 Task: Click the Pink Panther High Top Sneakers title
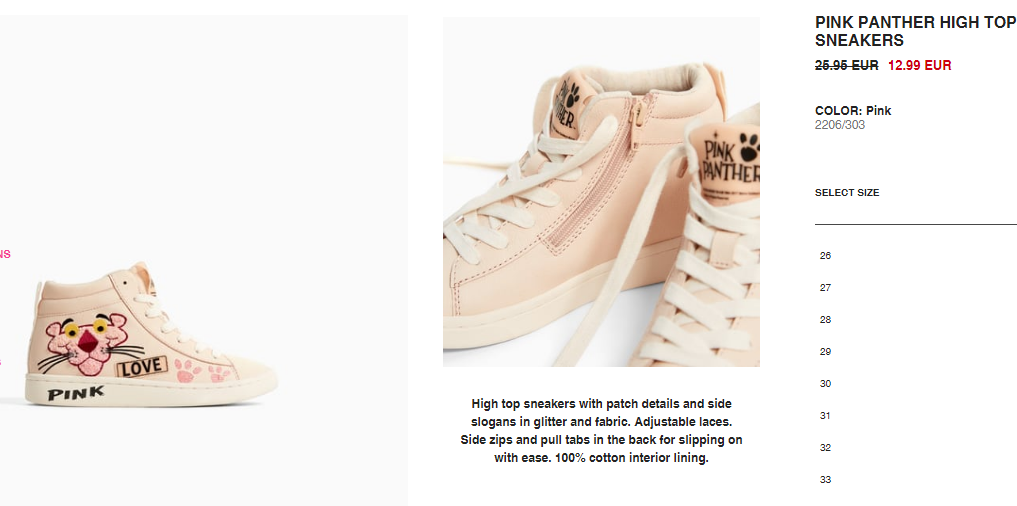pyautogui.click(x=915, y=31)
